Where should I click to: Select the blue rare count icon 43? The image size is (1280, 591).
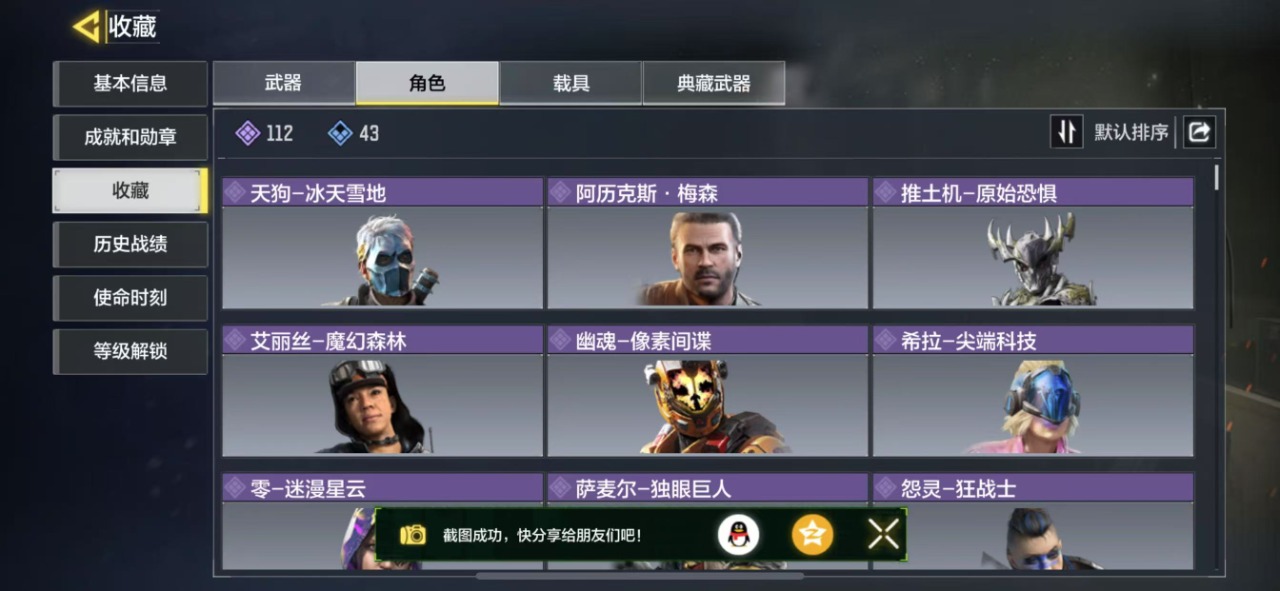(340, 133)
